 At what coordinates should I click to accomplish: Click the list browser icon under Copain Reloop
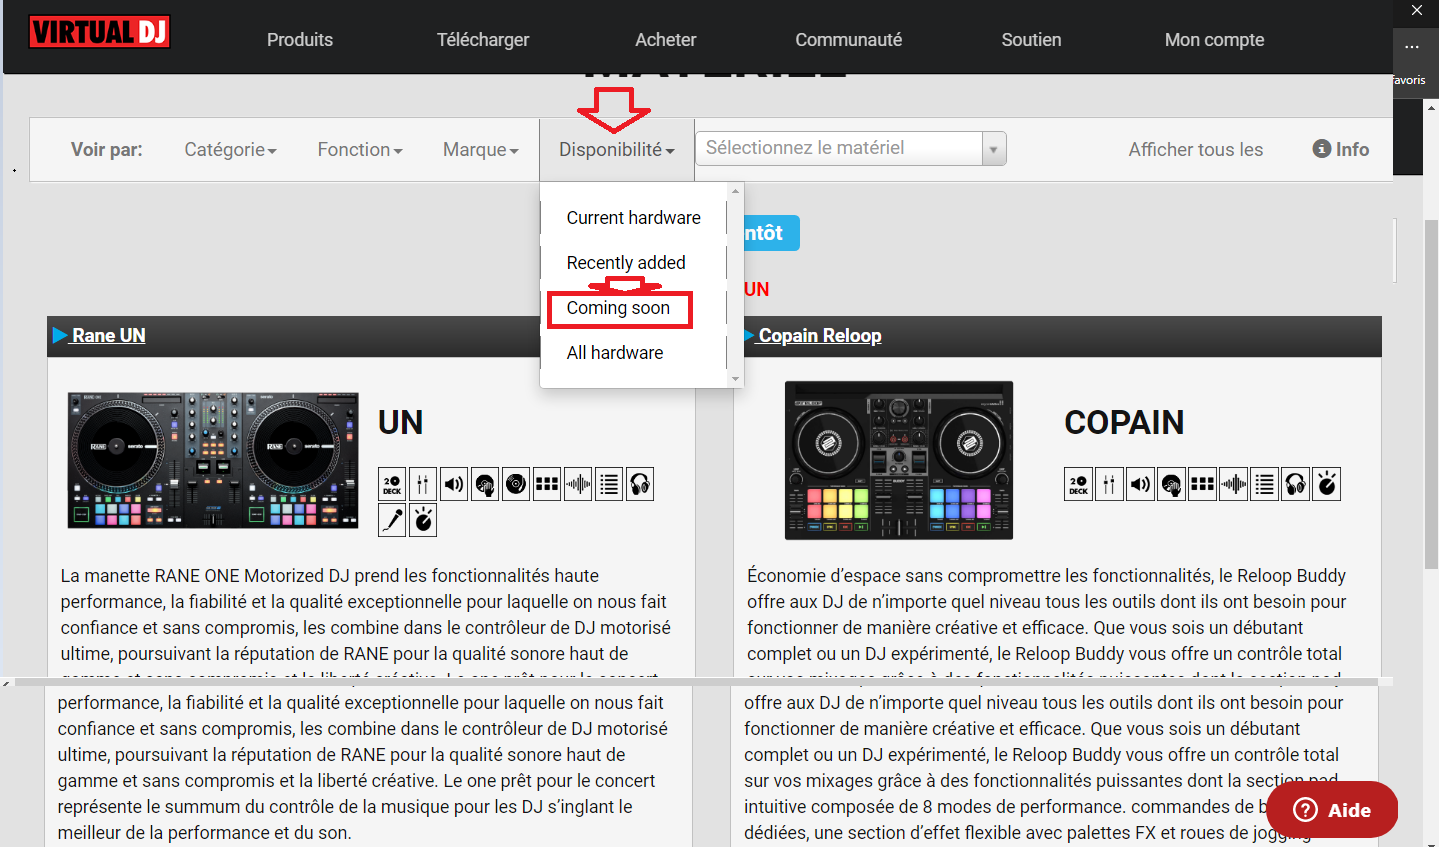[x=1264, y=485]
